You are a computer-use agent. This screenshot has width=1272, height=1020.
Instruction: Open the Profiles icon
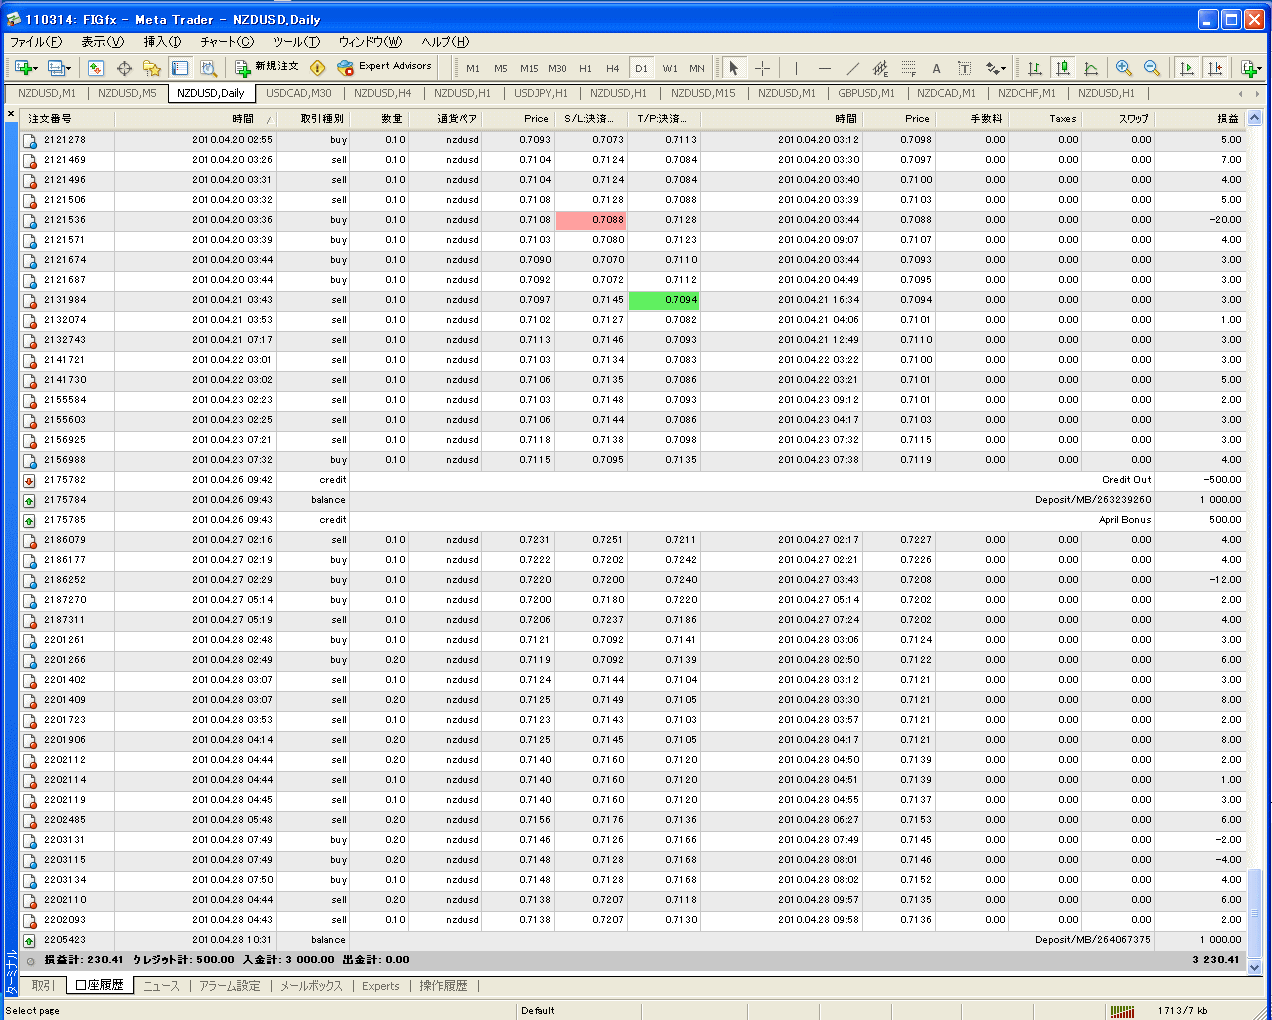tap(56, 68)
